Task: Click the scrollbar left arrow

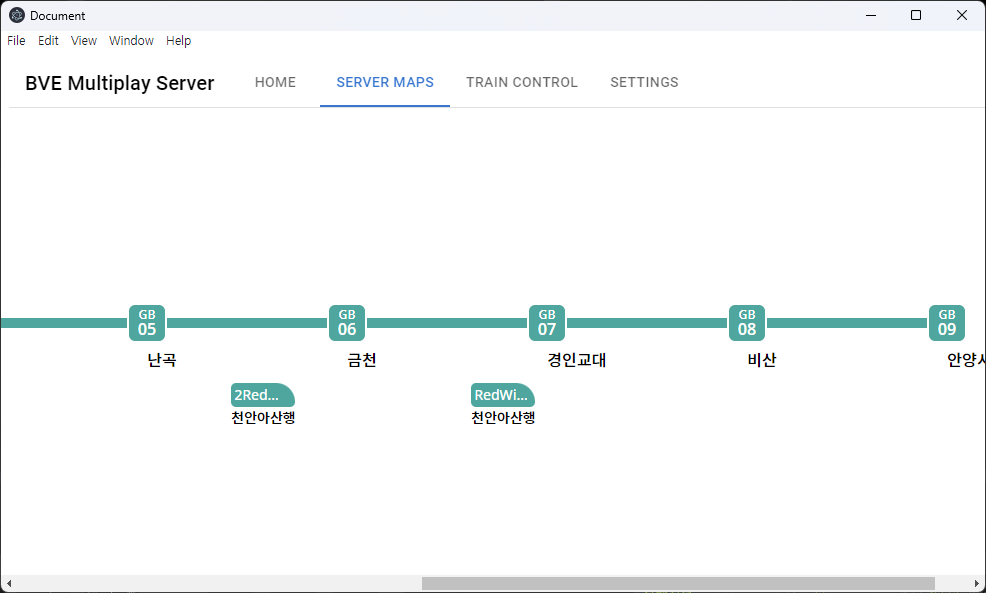Action: 8,584
